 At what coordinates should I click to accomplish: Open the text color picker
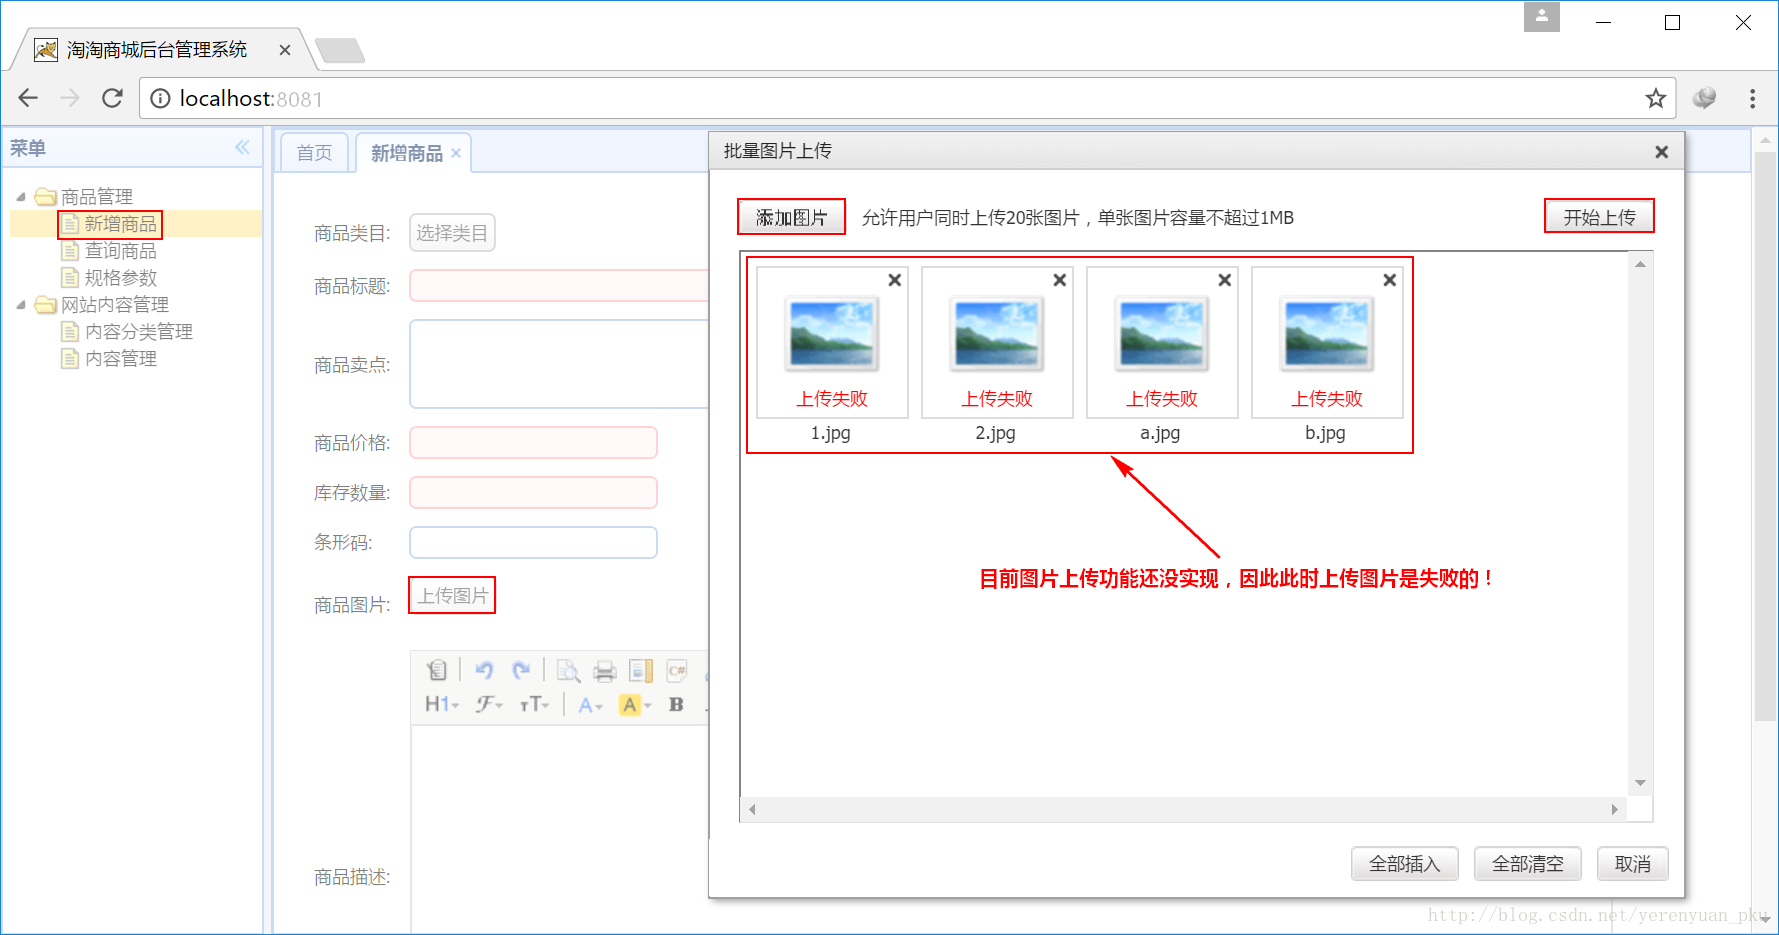pos(591,705)
